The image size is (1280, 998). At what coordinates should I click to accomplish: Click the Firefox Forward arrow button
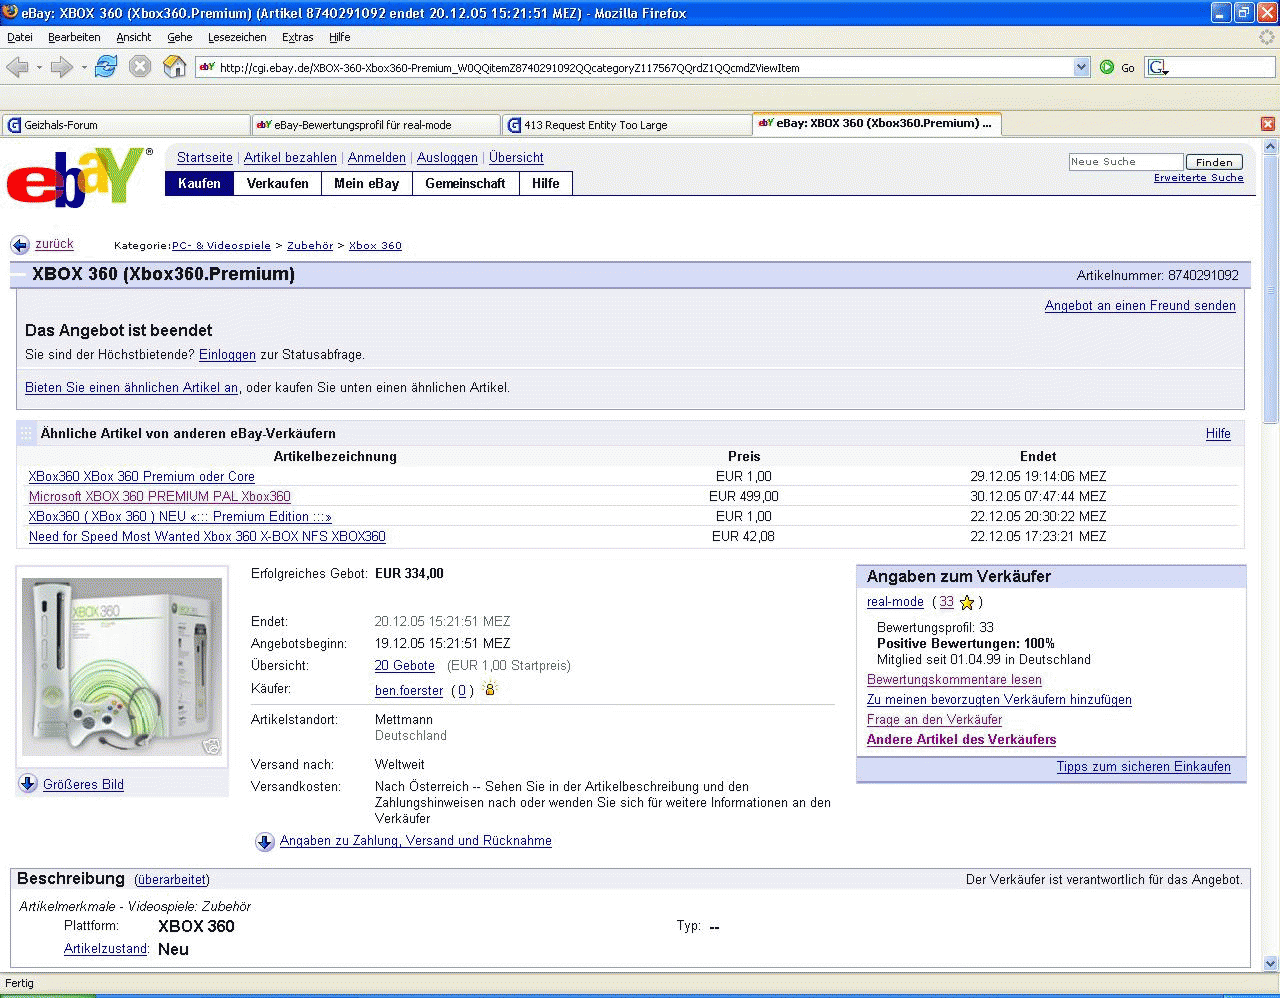point(62,67)
